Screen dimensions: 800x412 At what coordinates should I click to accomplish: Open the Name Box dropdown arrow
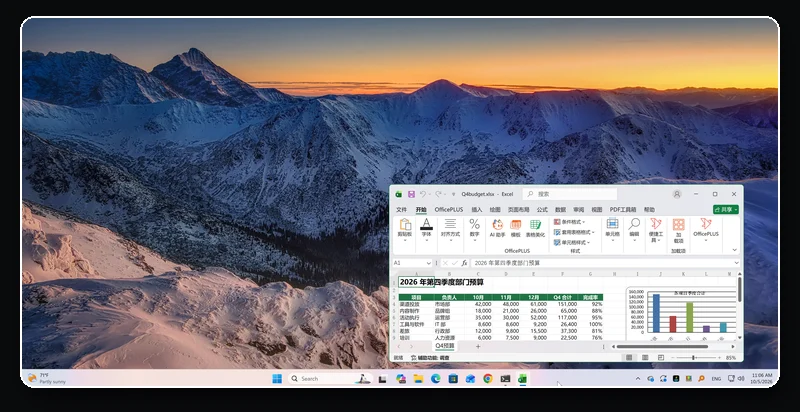[429, 263]
